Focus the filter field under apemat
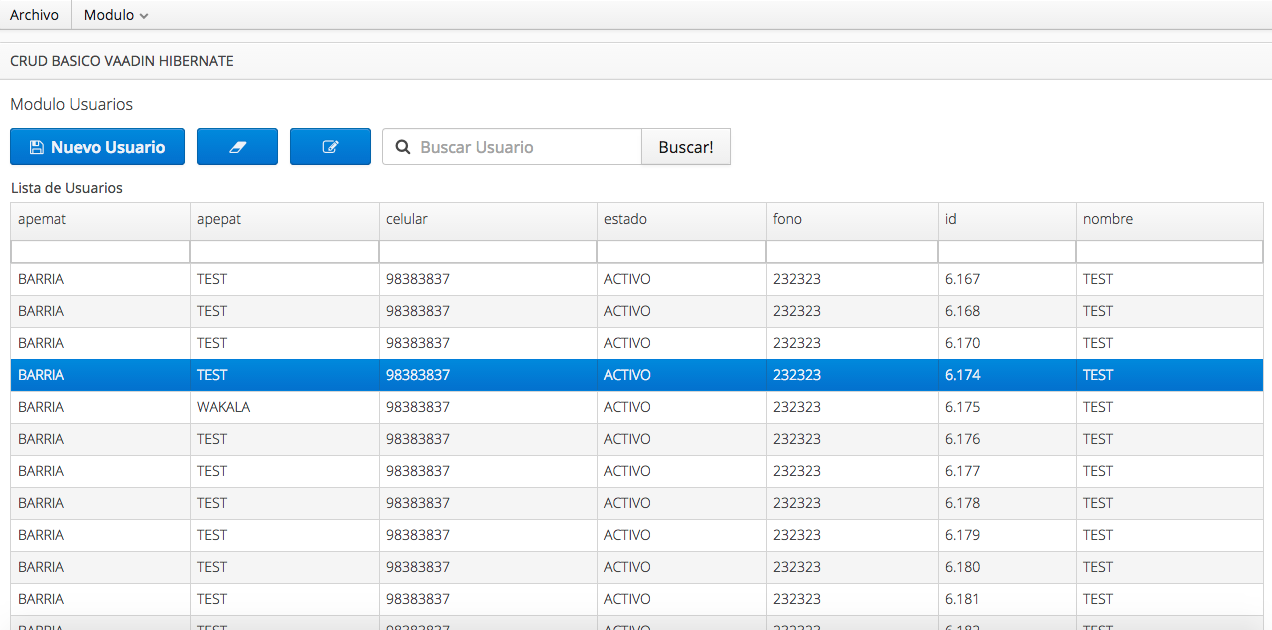1272x630 pixels. pyautogui.click(x=100, y=251)
